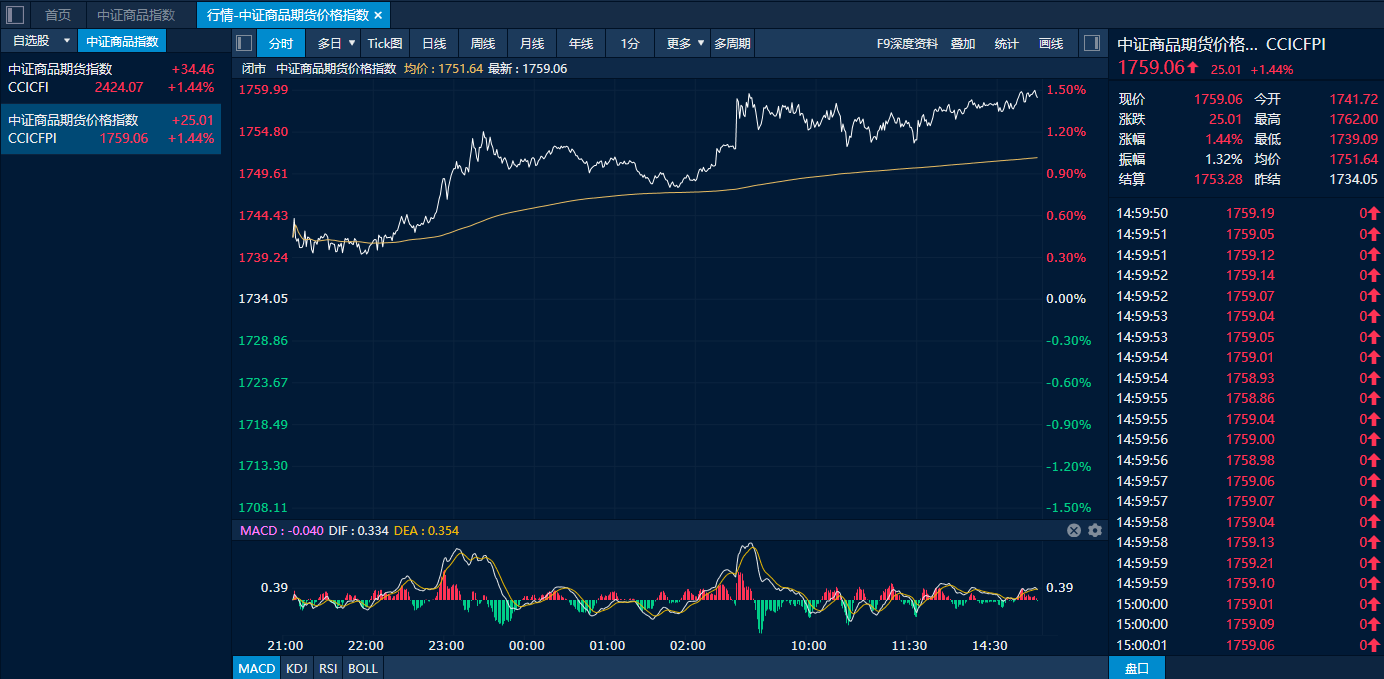The image size is (1384, 679).
Task: Open F9深度资料 detailed info
Action: (907, 43)
